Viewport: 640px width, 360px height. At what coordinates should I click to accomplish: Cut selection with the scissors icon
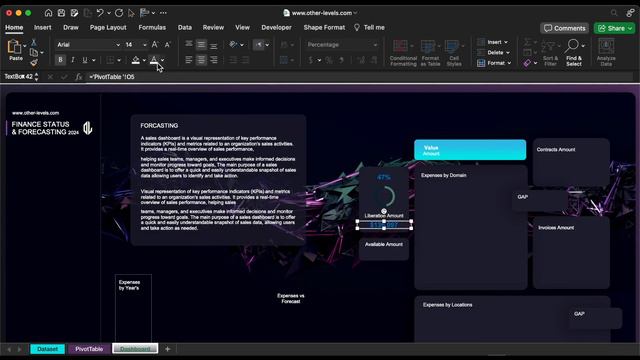[x=34, y=42]
